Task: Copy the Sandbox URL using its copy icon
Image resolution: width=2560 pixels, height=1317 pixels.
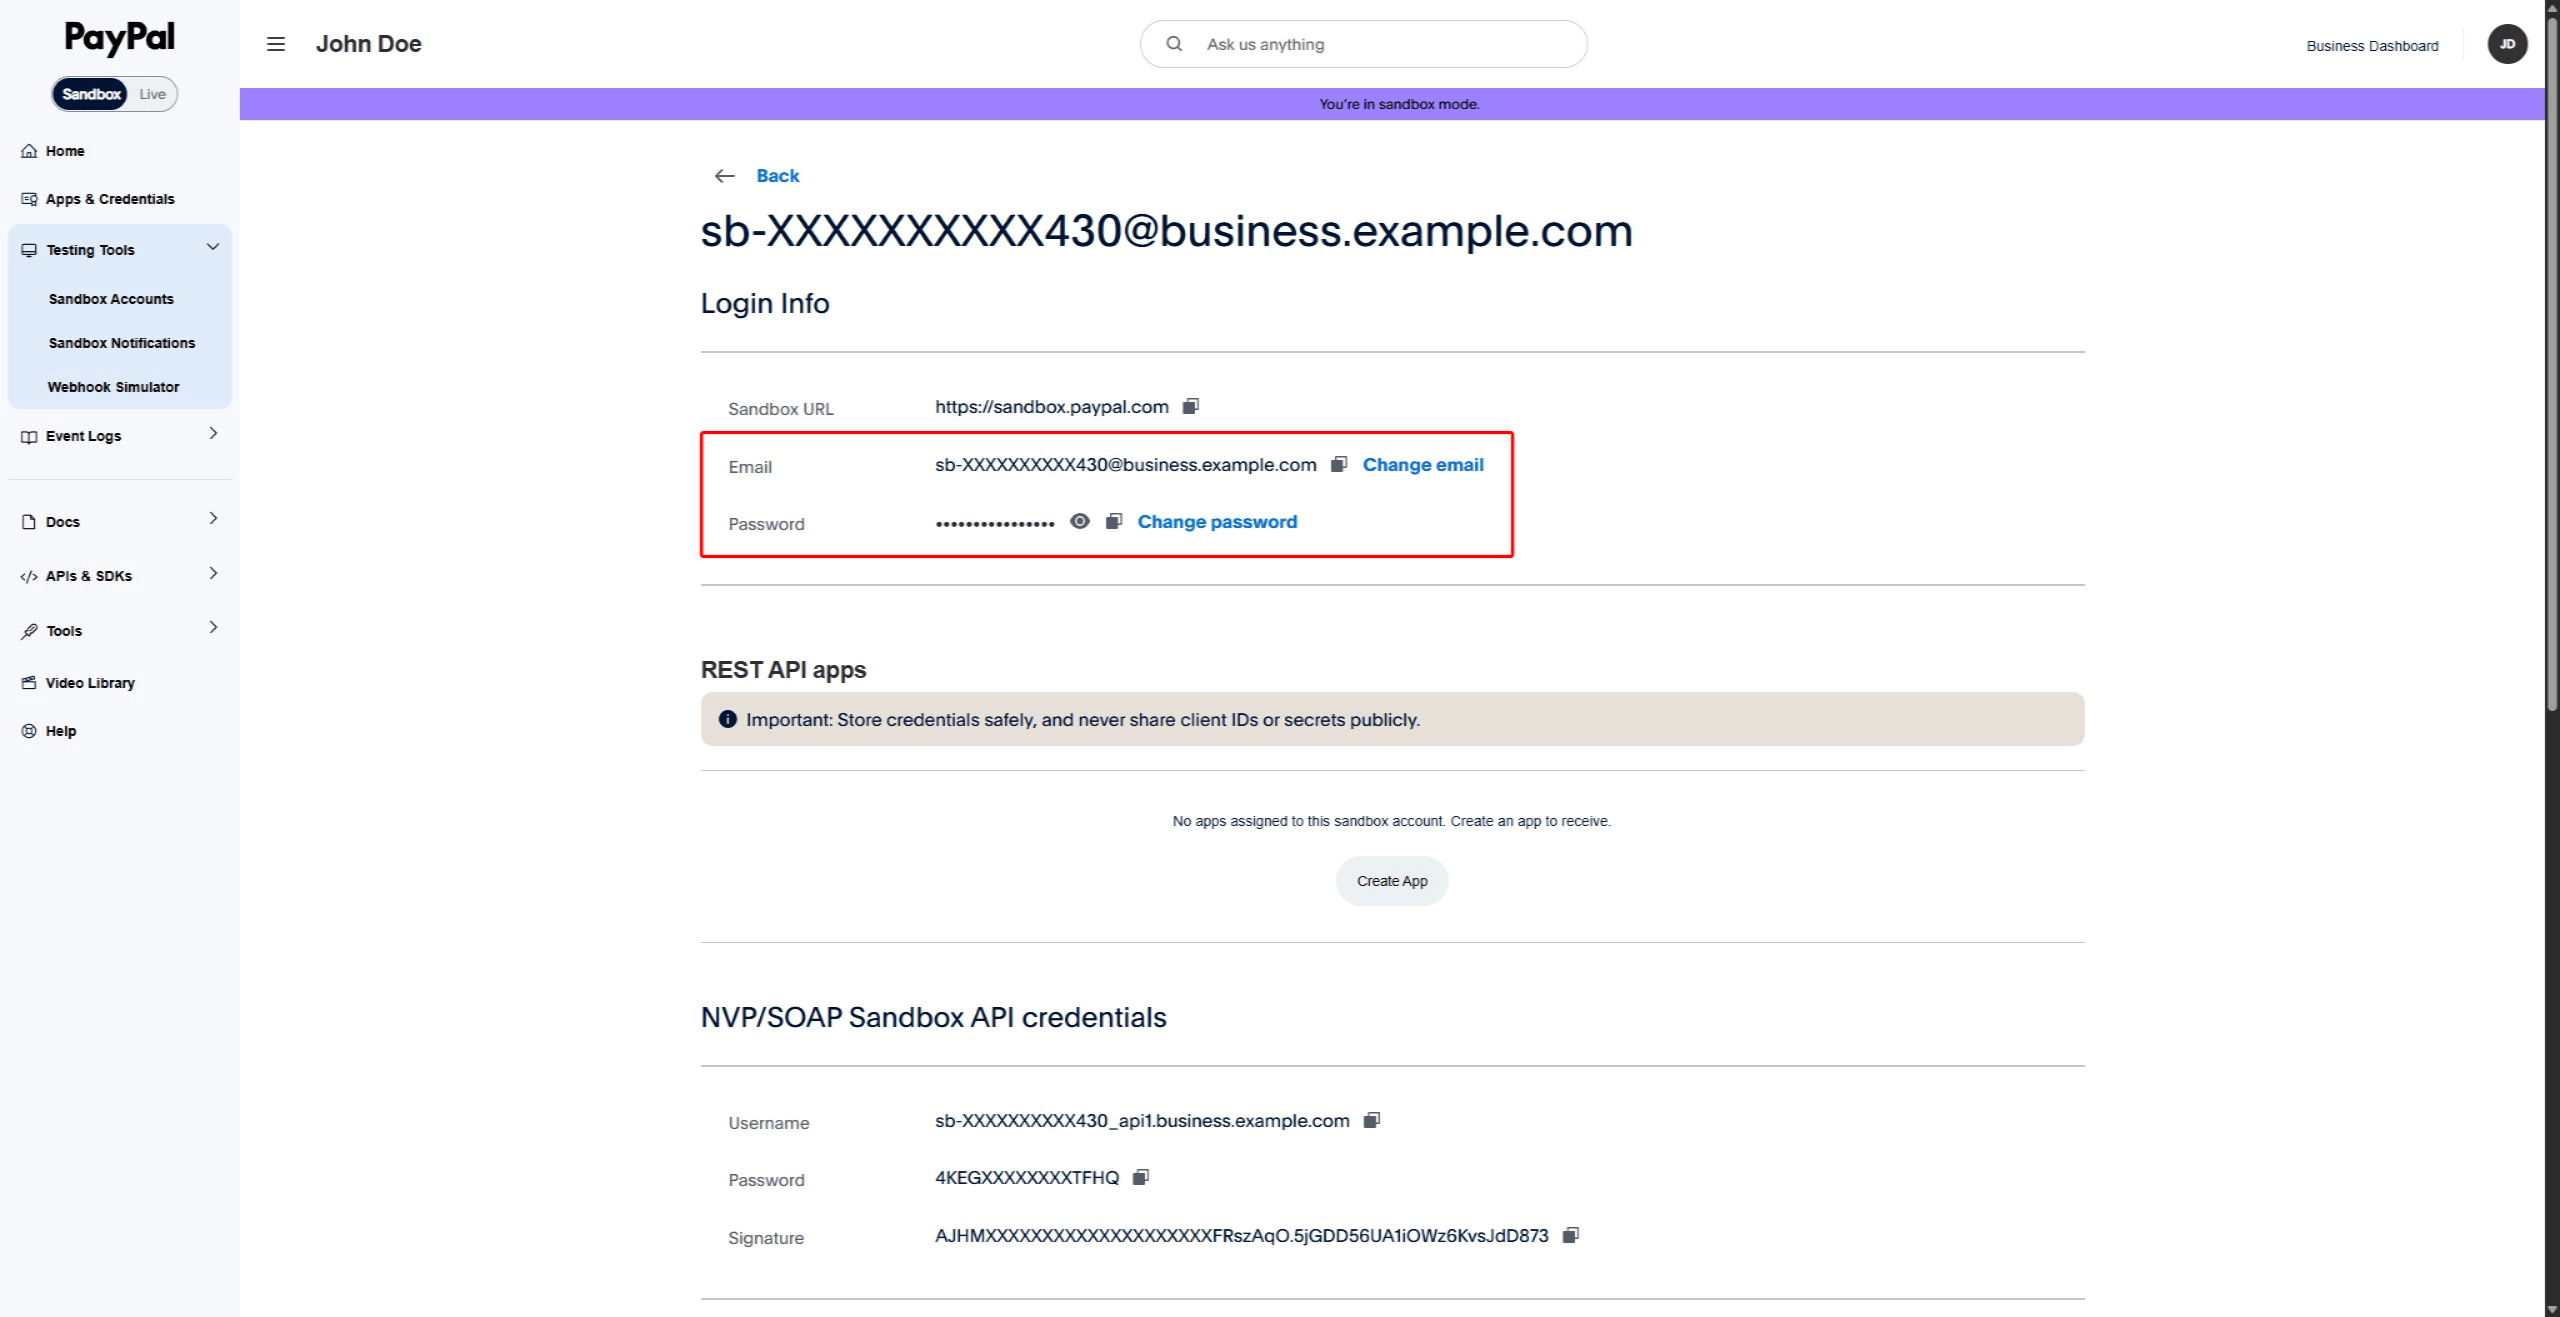Action: [x=1191, y=406]
